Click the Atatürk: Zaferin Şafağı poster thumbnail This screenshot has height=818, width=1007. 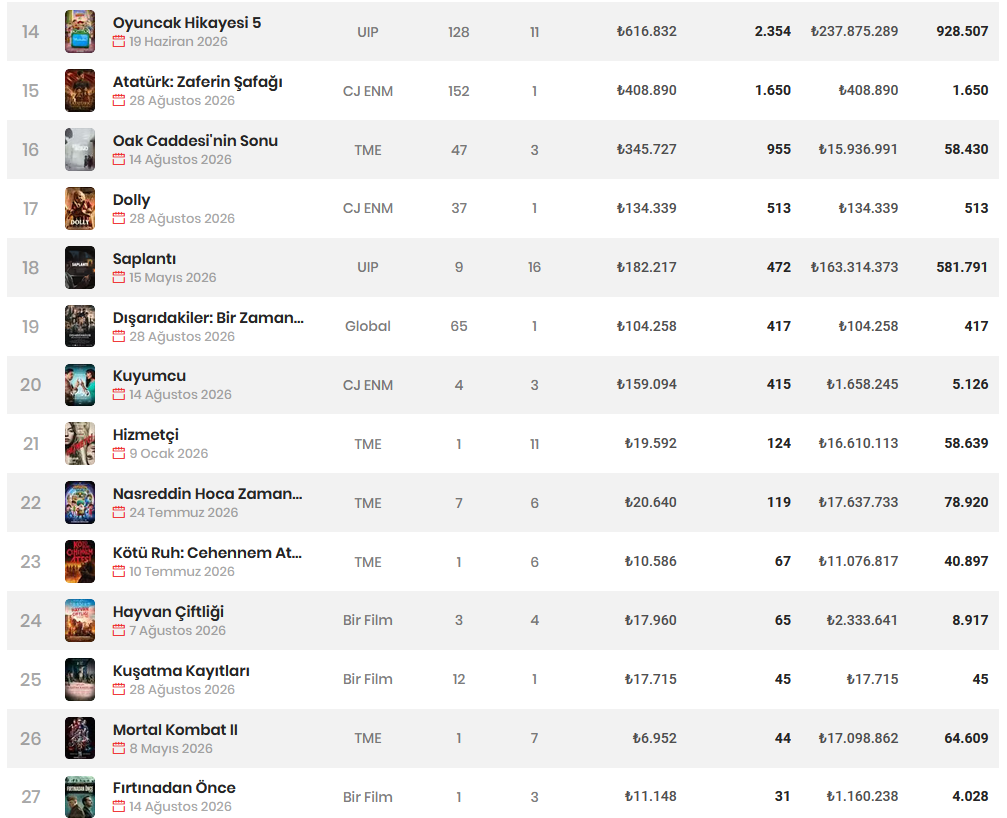(80, 91)
